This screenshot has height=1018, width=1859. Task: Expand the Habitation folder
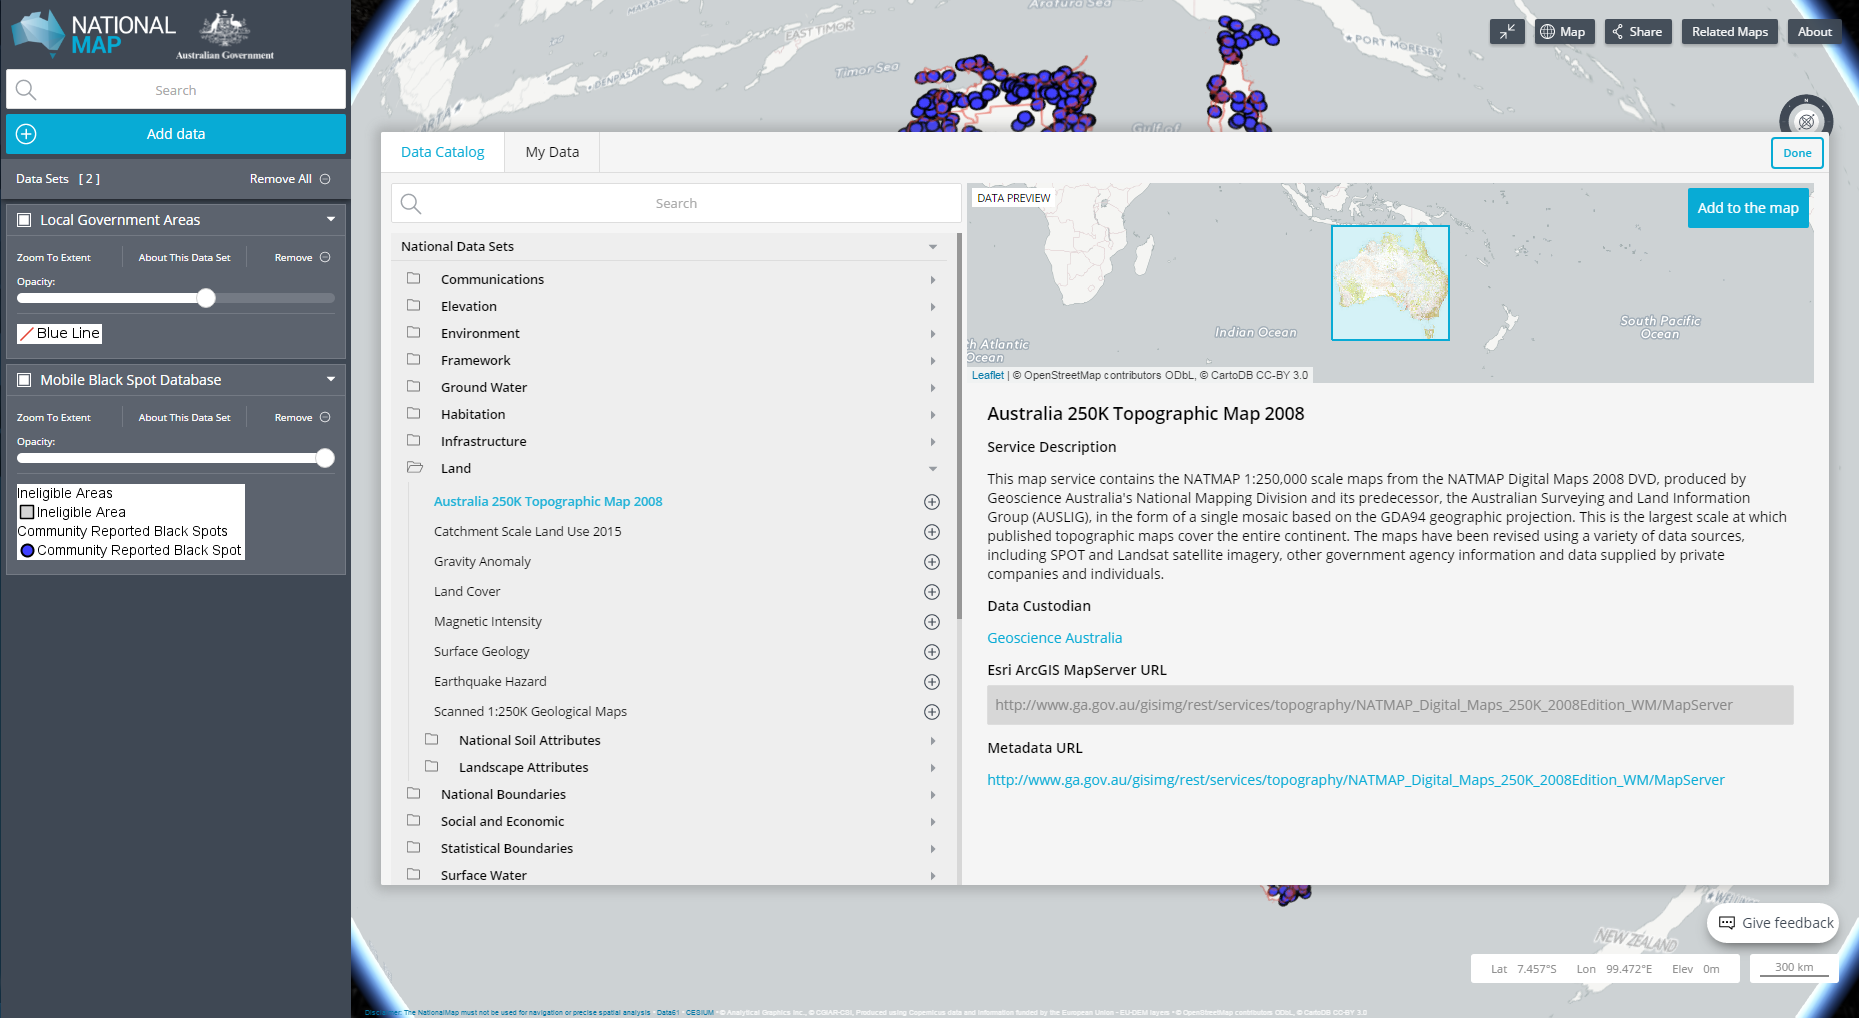[933, 415]
